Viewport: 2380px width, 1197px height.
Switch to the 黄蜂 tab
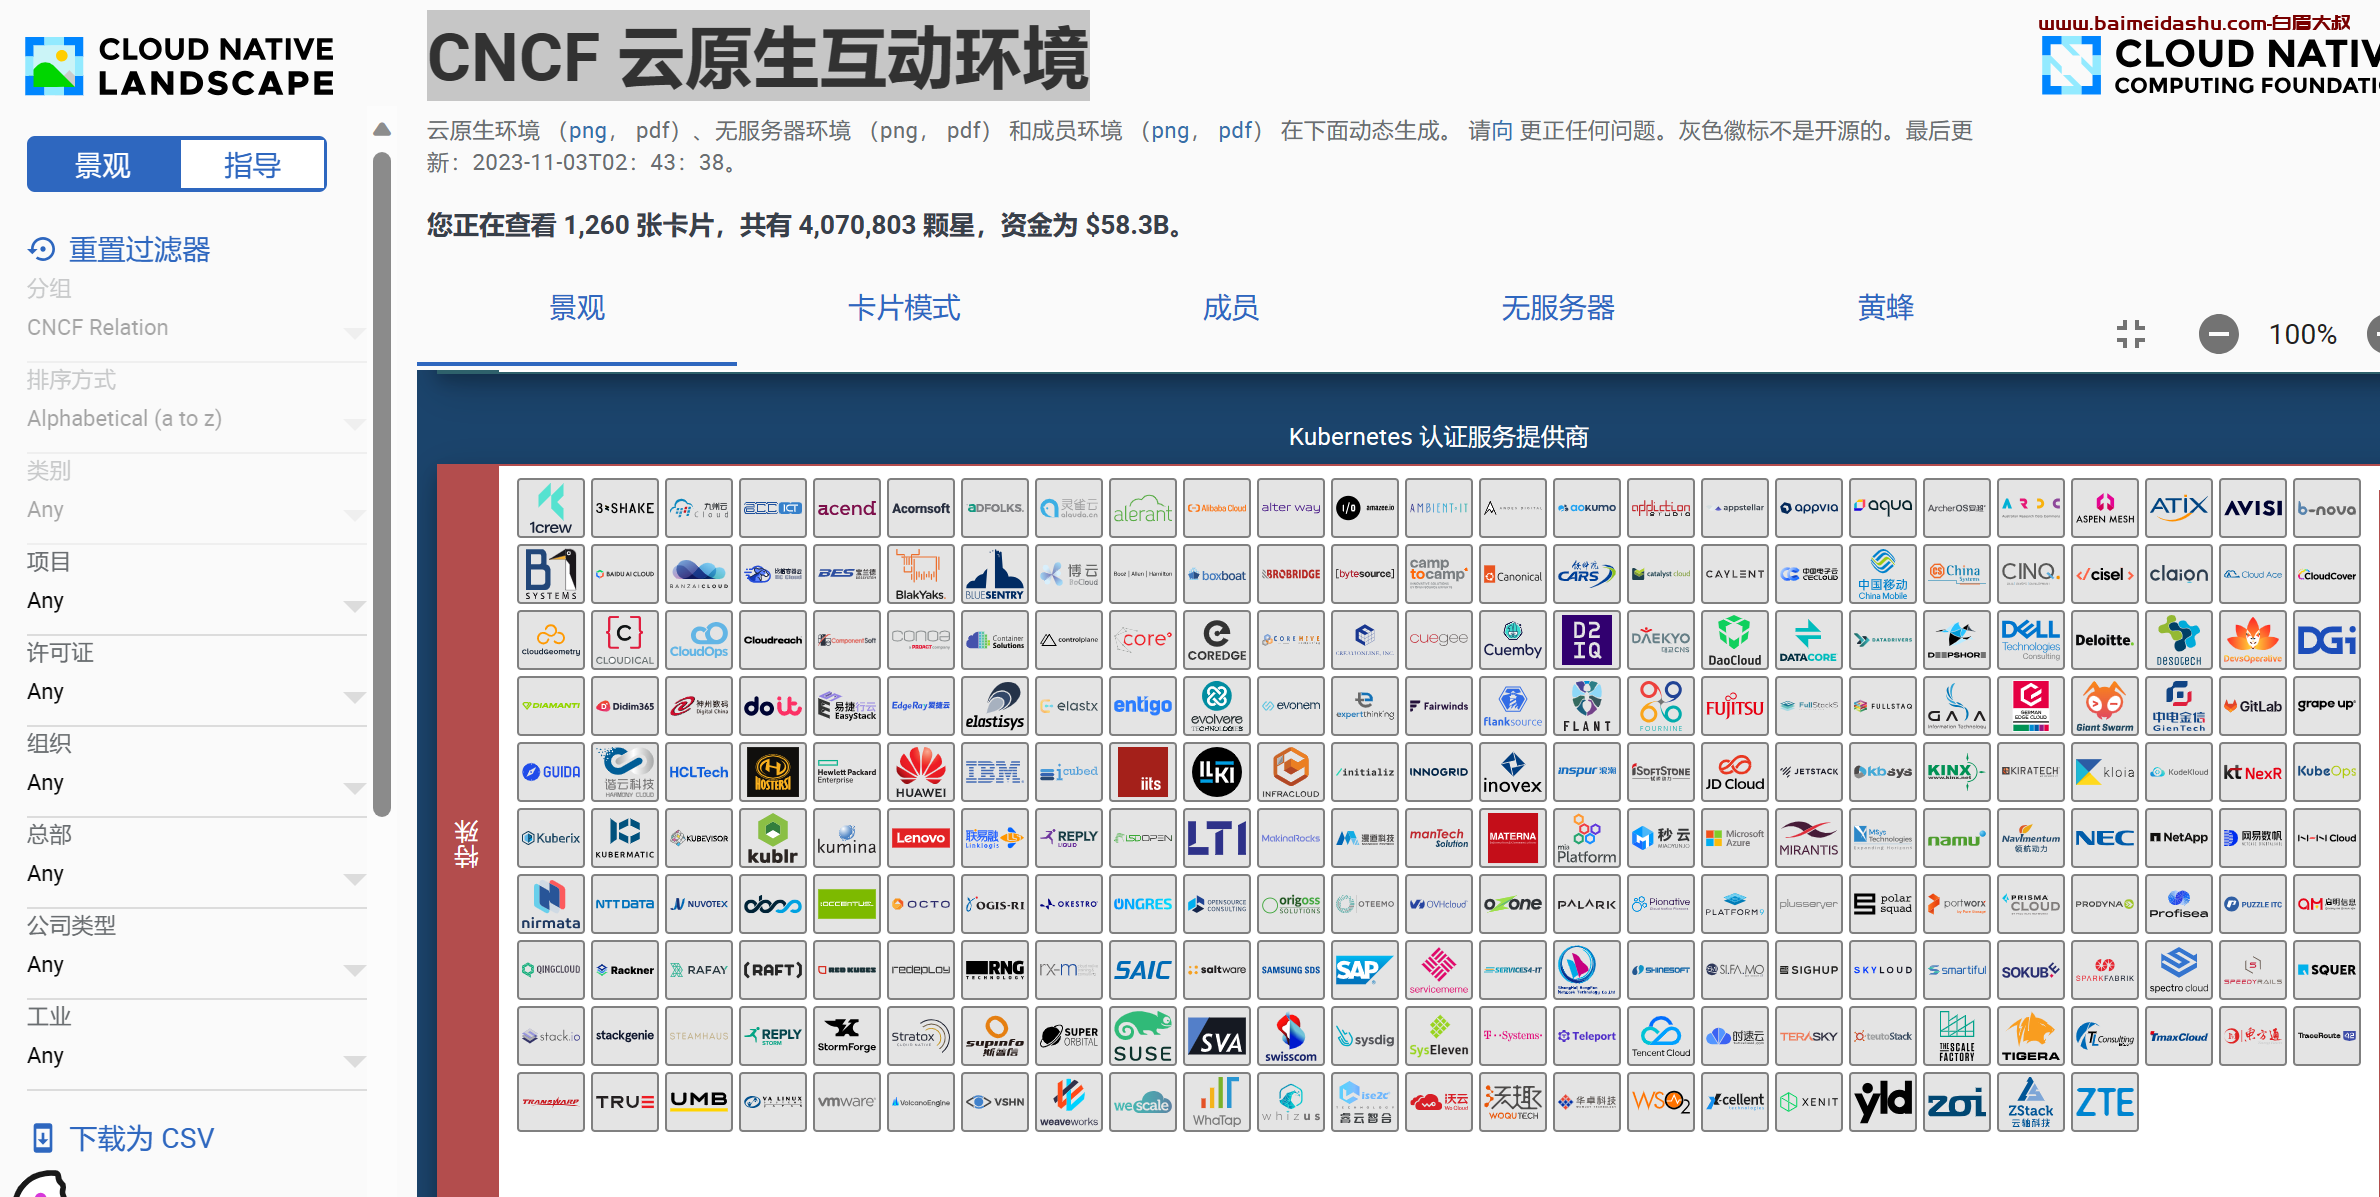(x=1886, y=308)
